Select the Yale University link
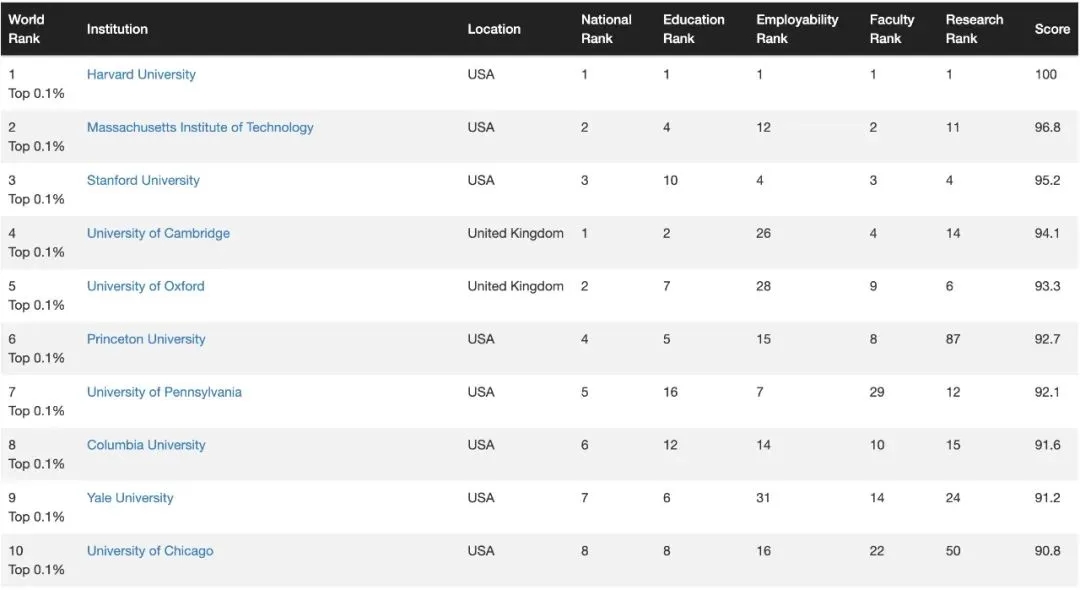This screenshot has height=590, width=1080. tap(130, 498)
